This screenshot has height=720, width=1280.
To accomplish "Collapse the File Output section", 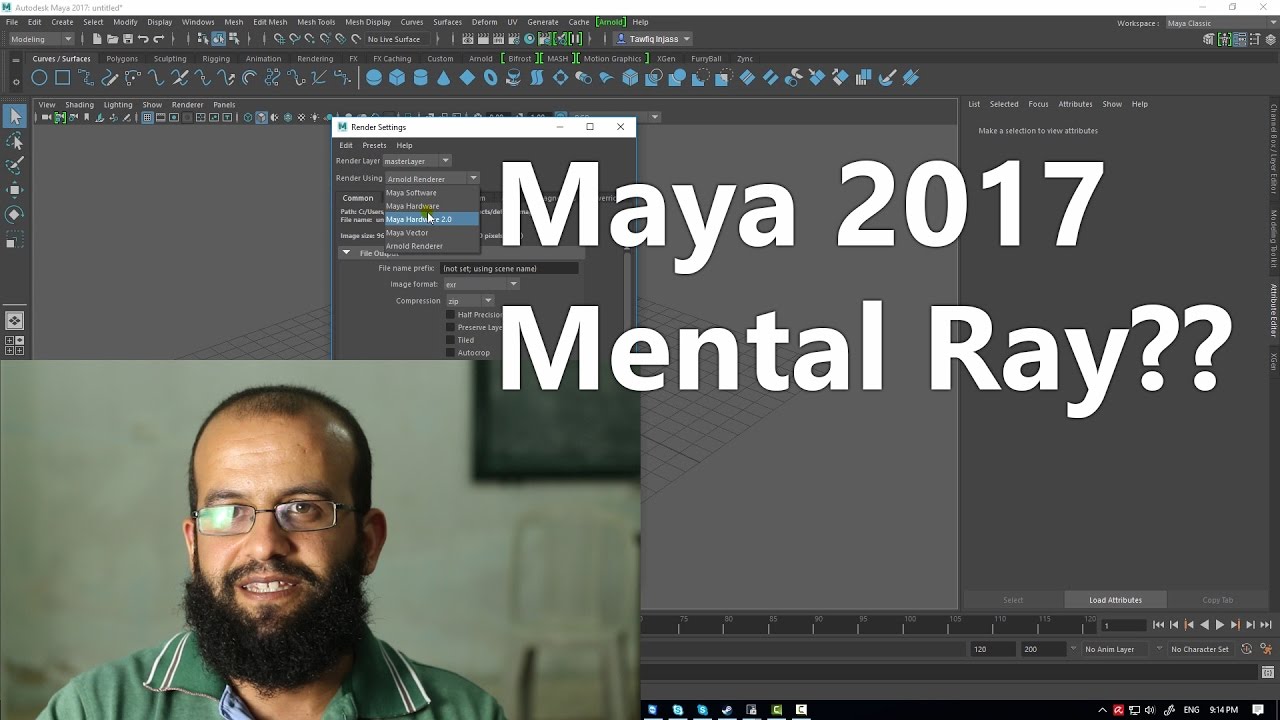I will 347,253.
